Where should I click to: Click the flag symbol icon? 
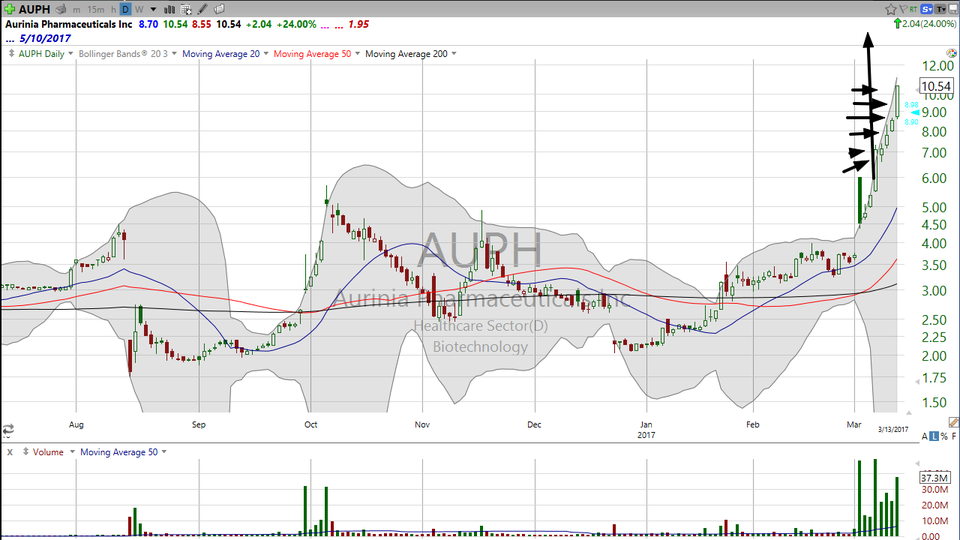[903, 9]
